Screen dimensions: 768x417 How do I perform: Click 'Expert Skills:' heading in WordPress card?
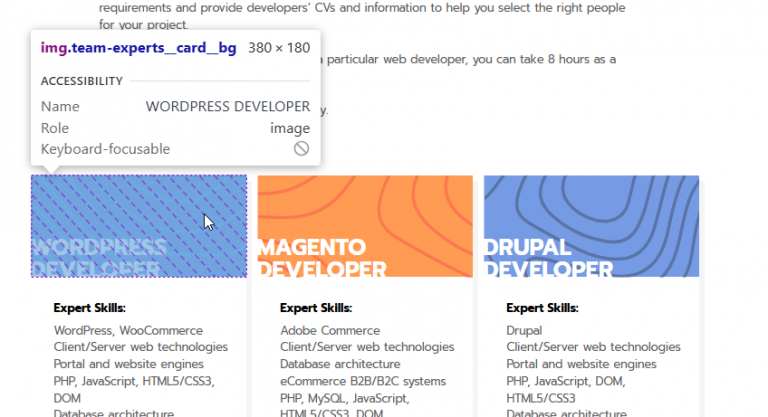pyautogui.click(x=90, y=308)
